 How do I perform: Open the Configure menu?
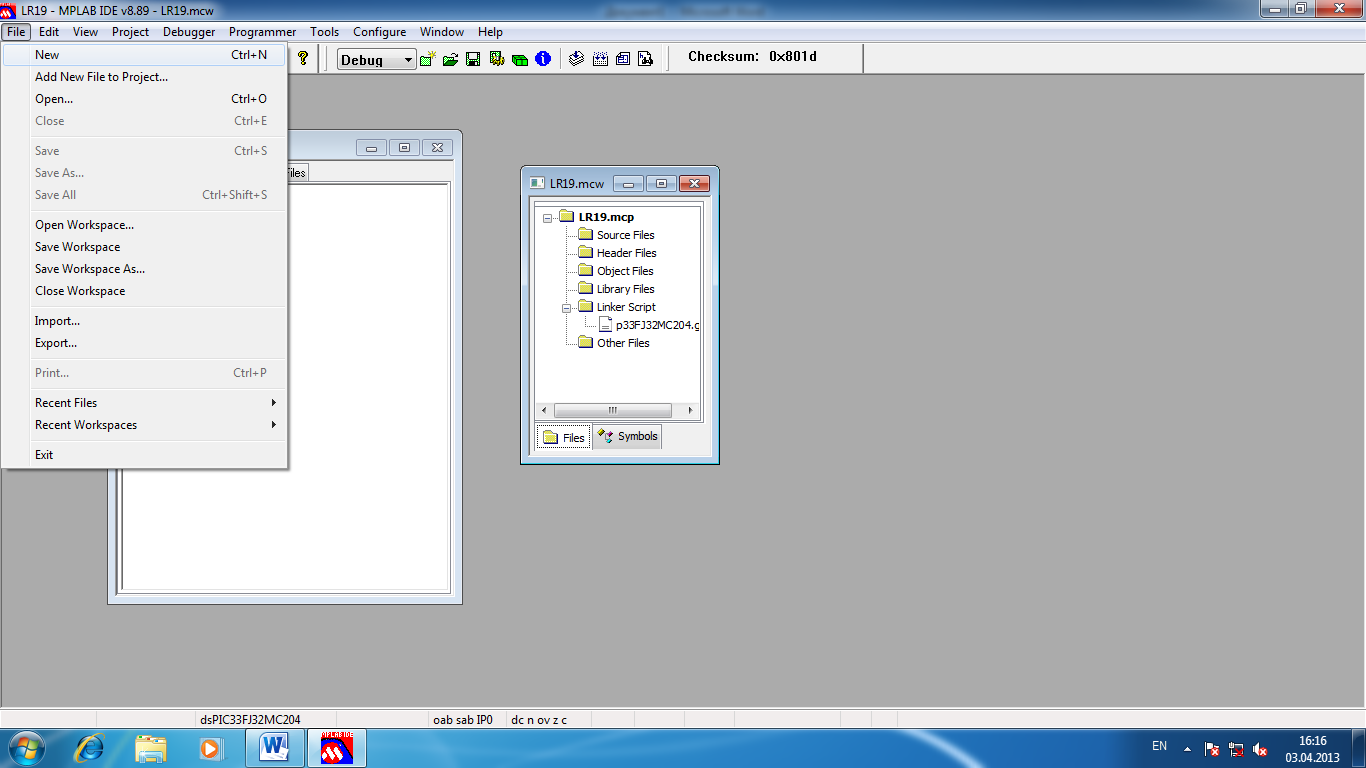(380, 32)
